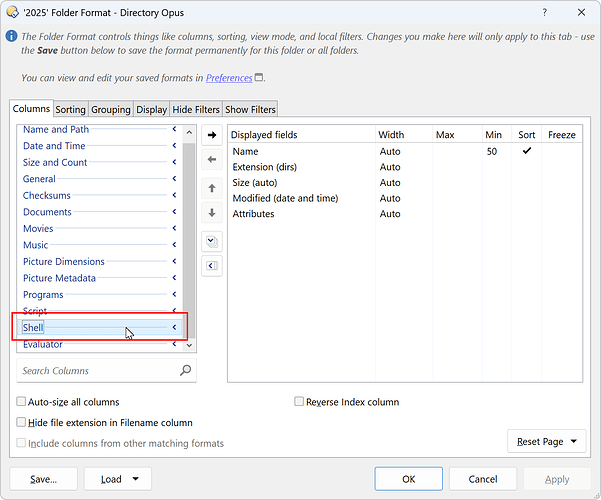
Task: Select the Size (auto) displayed field
Action: tap(405, 183)
